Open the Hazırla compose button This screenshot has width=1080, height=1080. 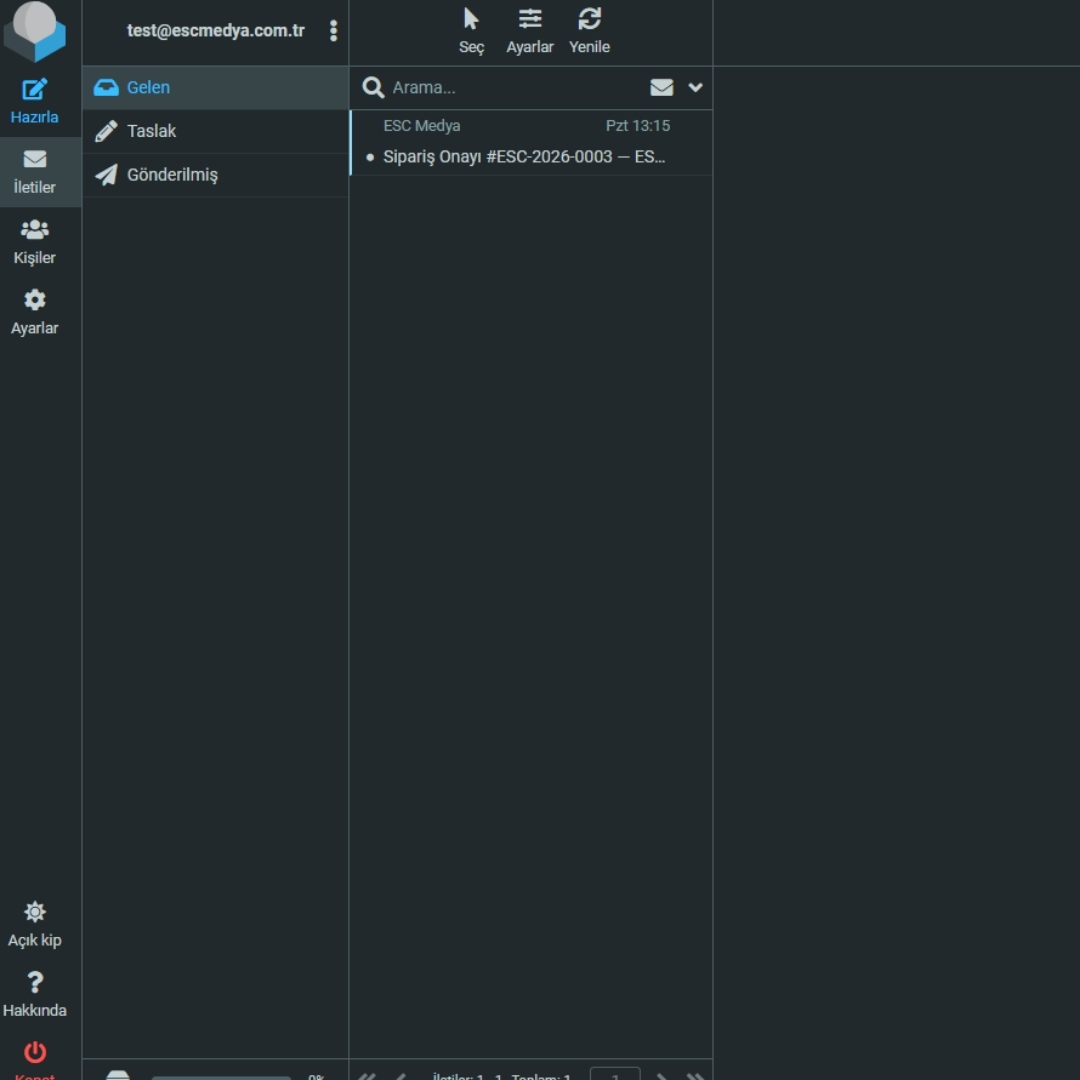(35, 101)
